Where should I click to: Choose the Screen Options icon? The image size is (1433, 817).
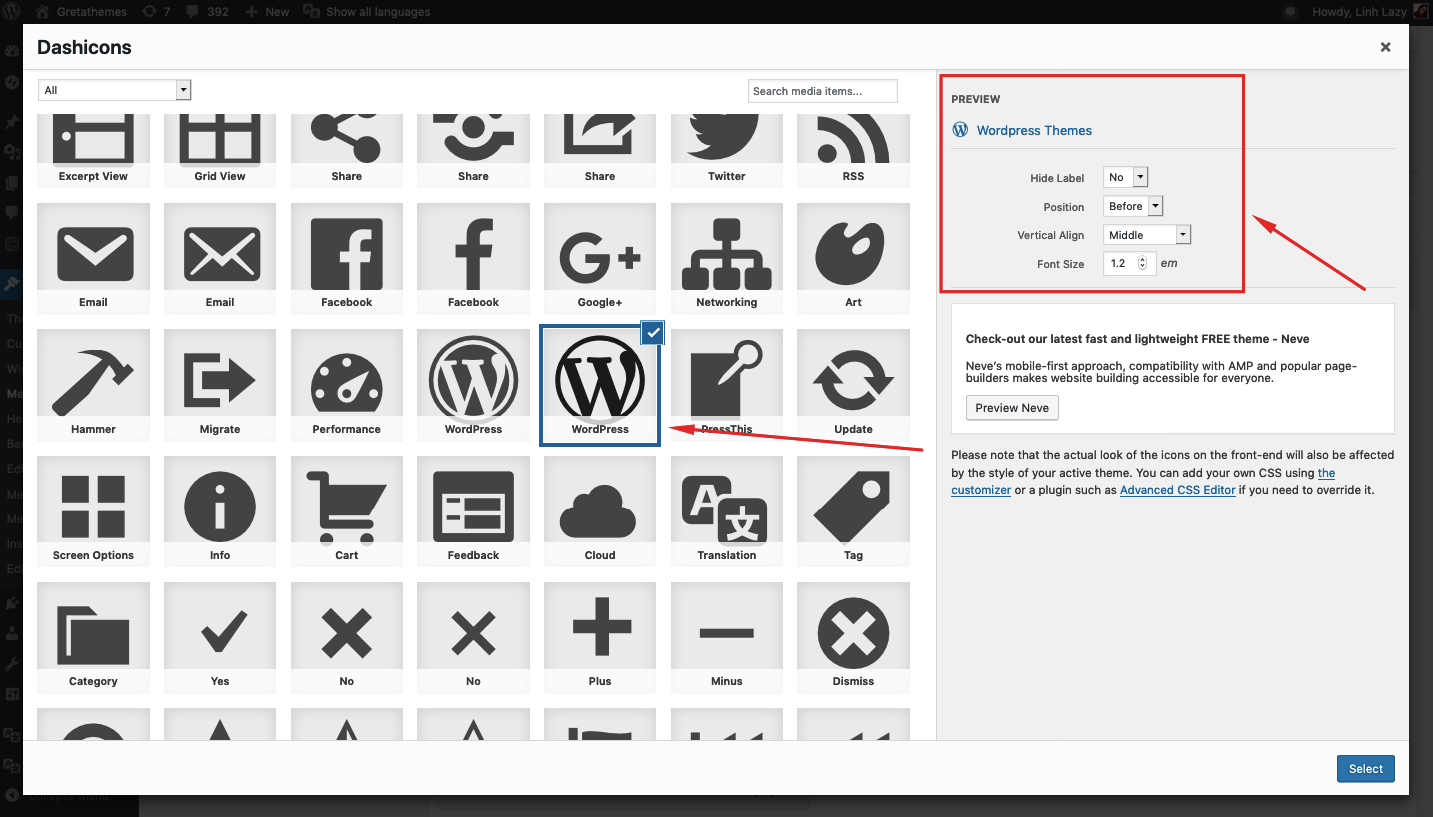coord(93,512)
